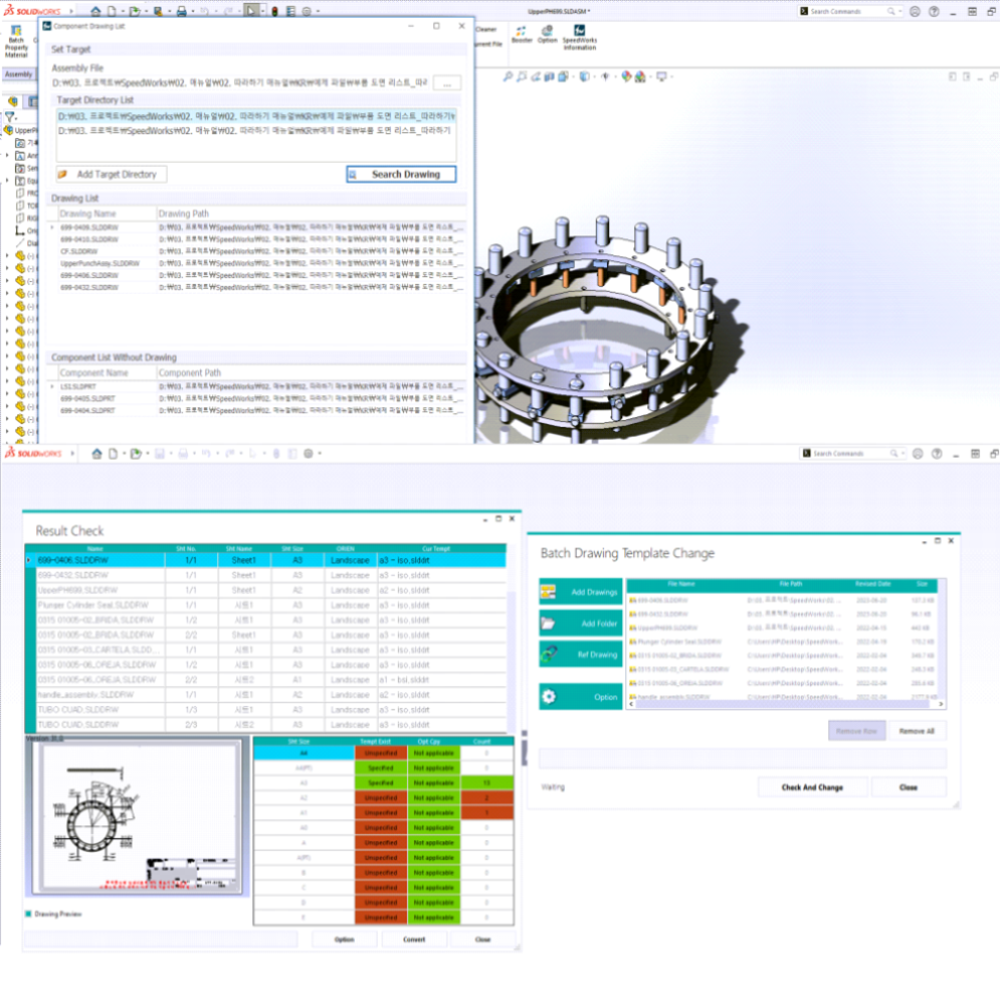The image size is (1000, 1000).
Task: Click the Add Folder button
Action: tap(581, 624)
